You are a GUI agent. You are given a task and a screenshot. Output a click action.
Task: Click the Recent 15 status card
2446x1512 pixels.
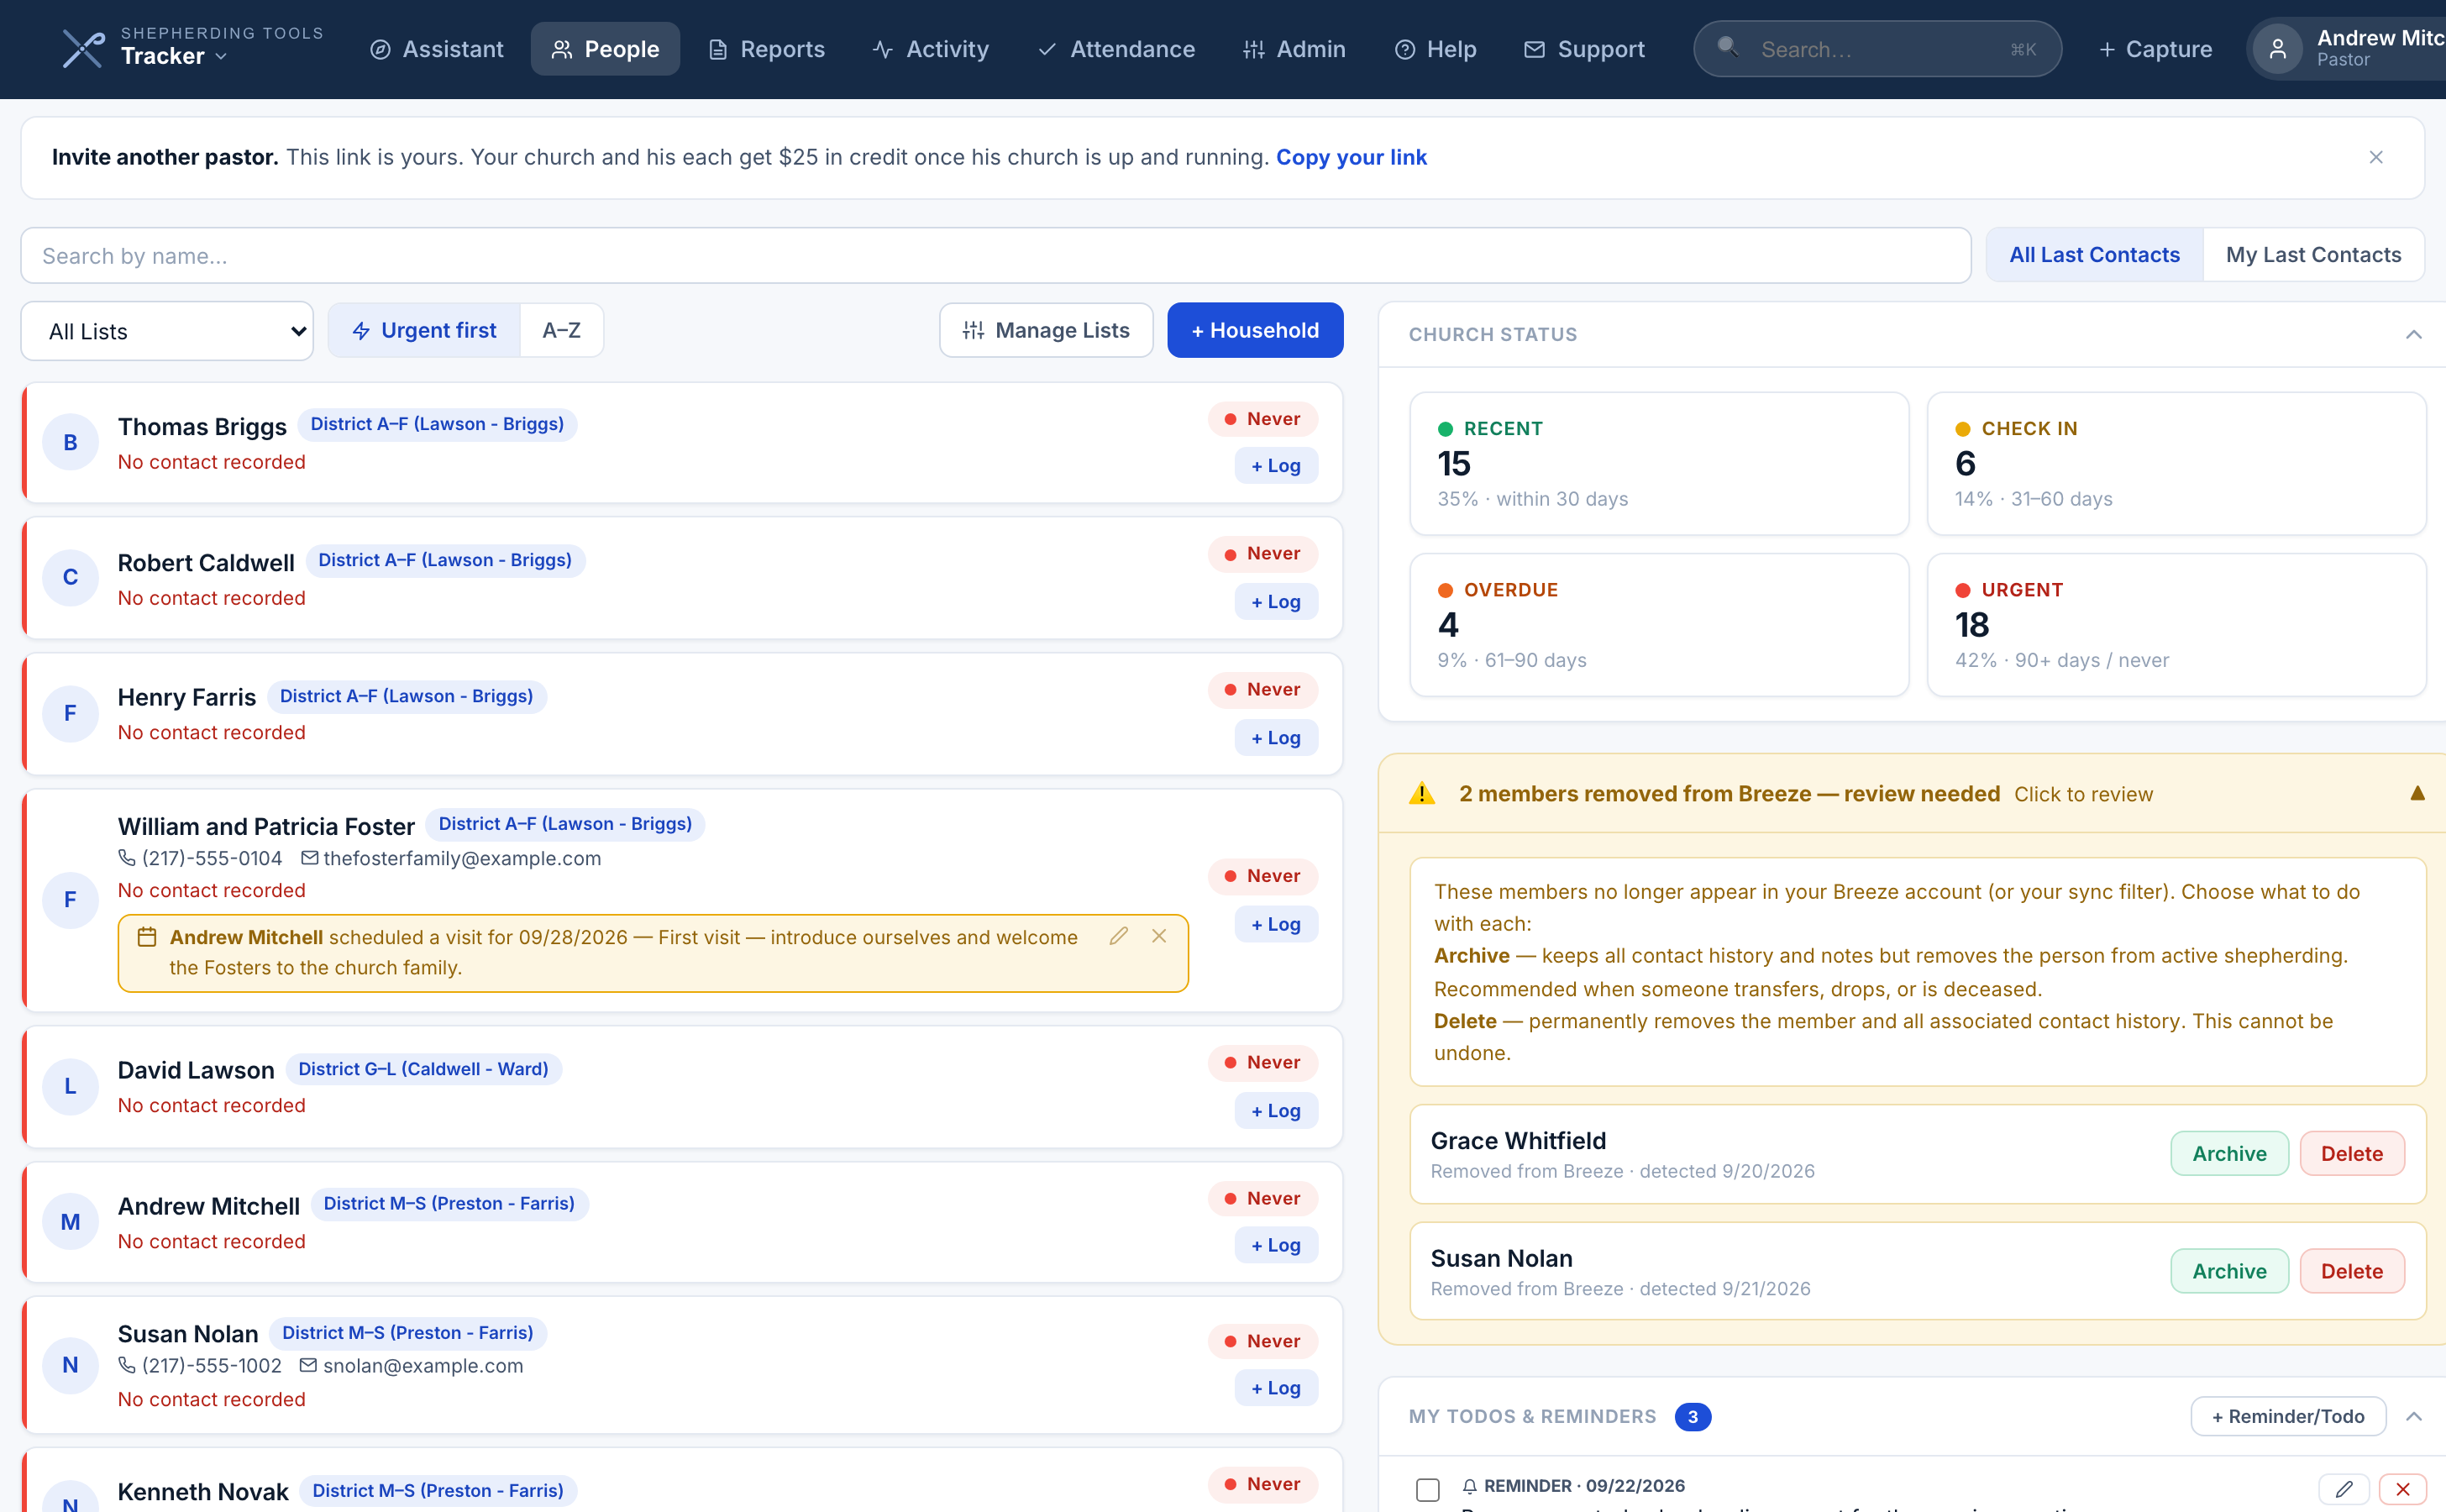point(1659,463)
